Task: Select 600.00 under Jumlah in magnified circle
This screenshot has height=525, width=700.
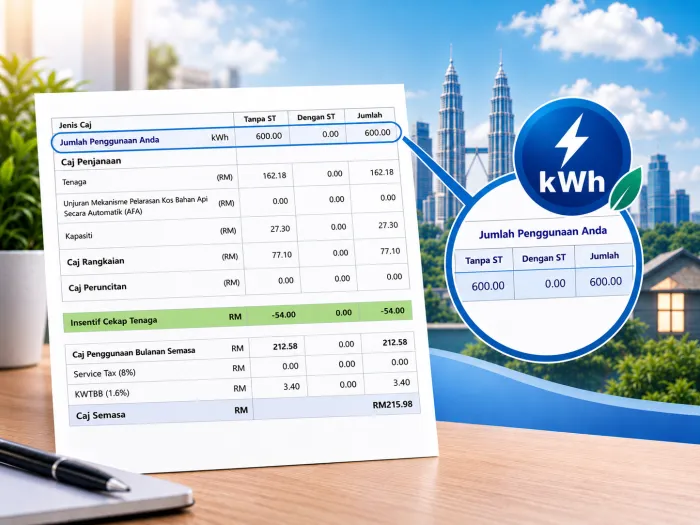Action: coord(605,282)
